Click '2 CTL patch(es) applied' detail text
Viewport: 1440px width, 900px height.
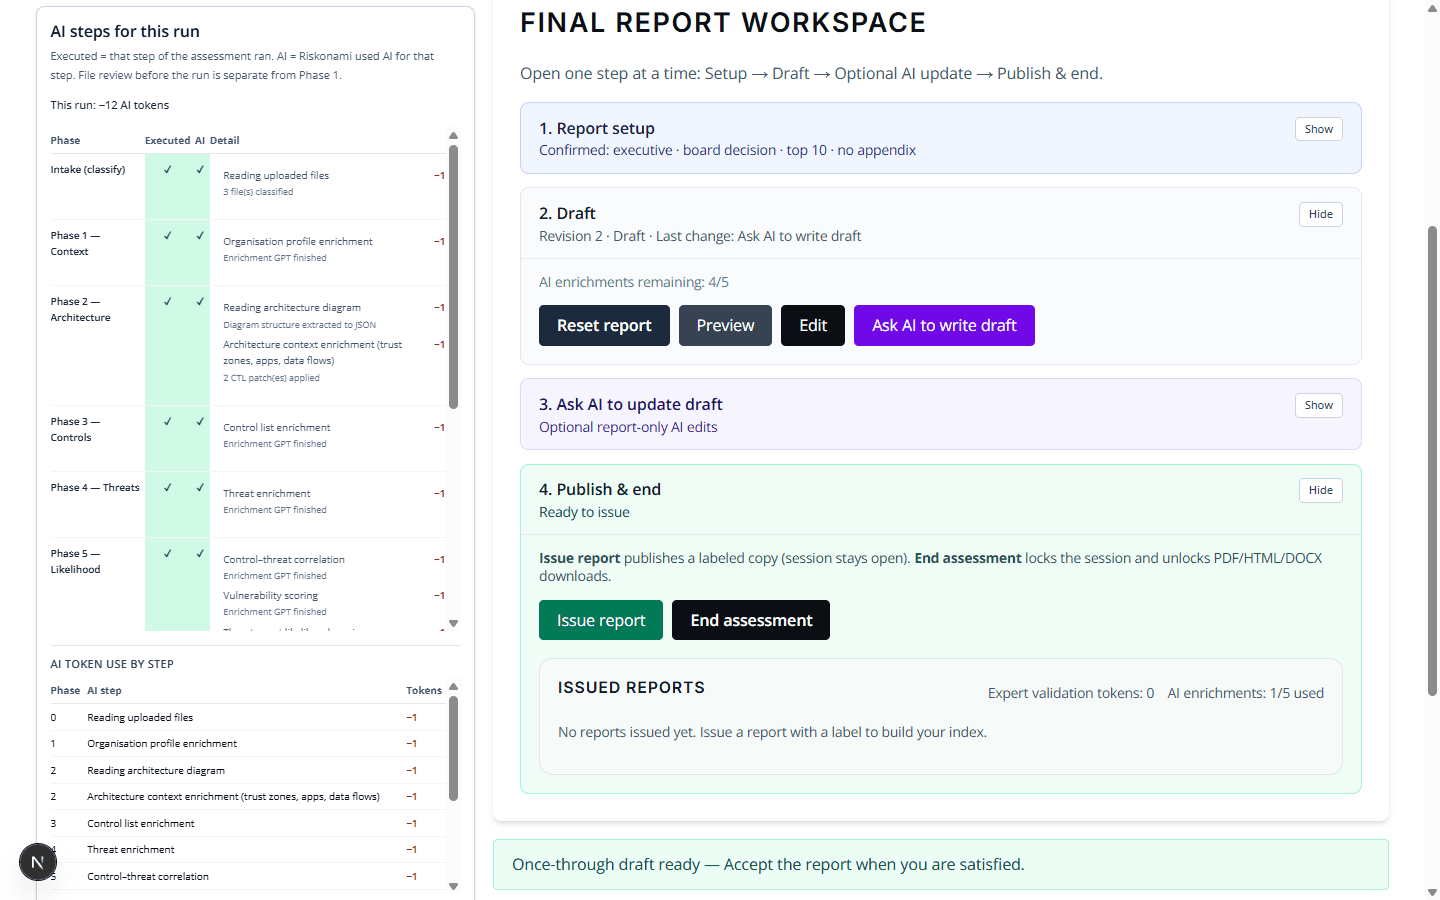tap(272, 378)
